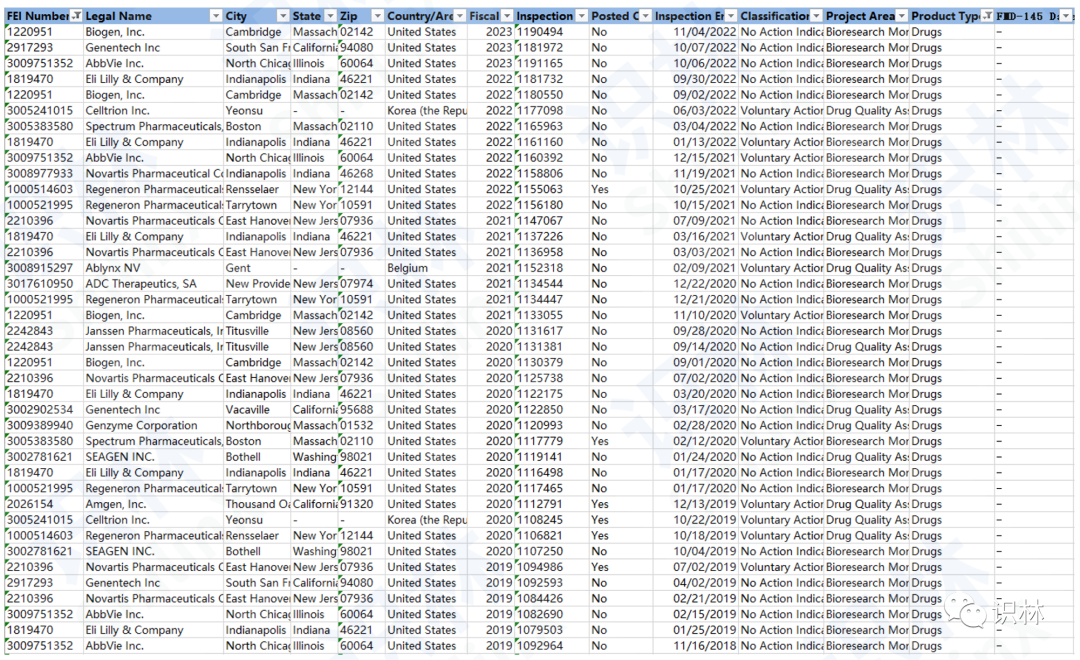Open the FEI Number column filter dropdown

pos(76,16)
